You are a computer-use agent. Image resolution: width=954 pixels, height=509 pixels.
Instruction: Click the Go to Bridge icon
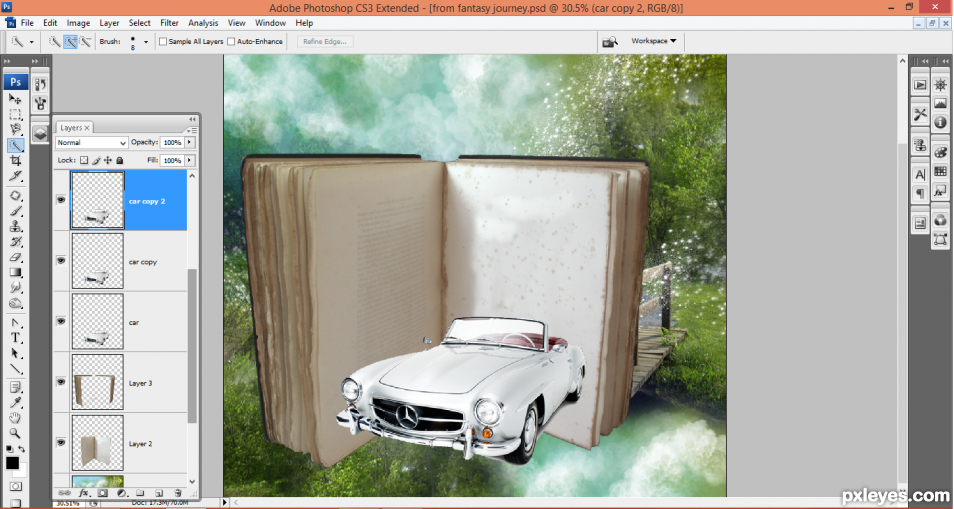610,41
